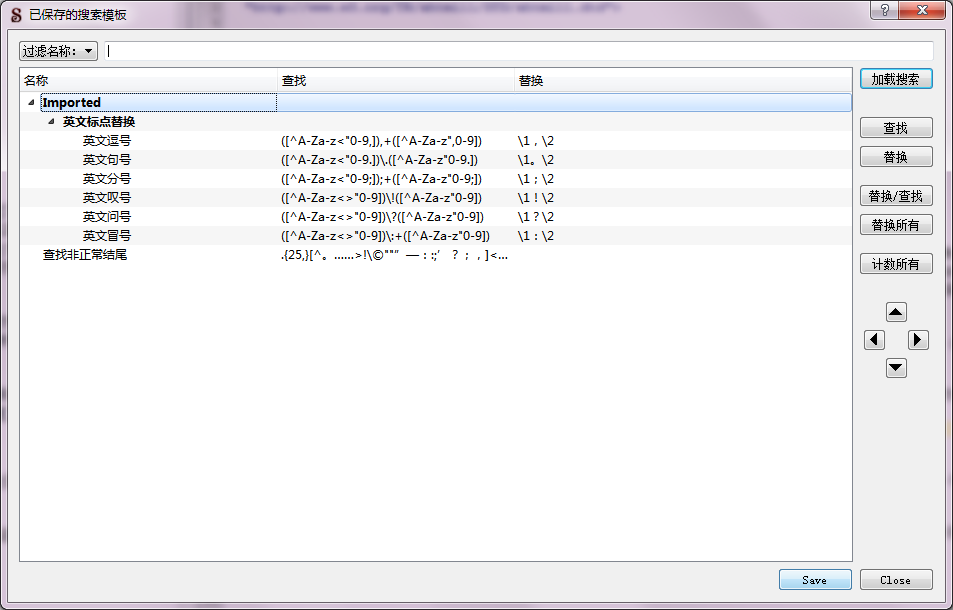953x610 pixels.
Task: Click the move down arrow button
Action: click(x=896, y=368)
